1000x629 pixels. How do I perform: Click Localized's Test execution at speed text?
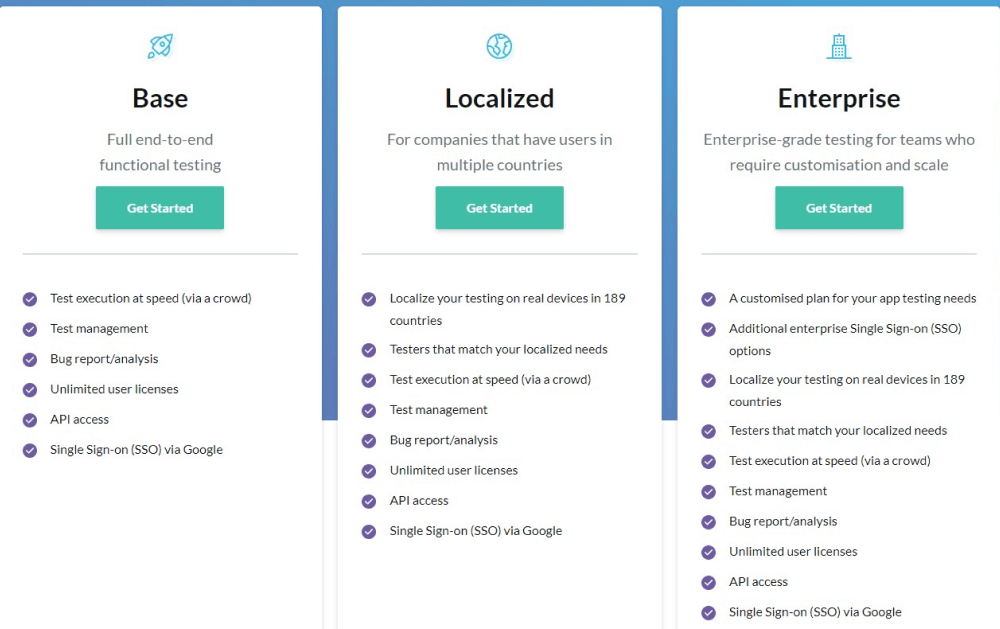point(490,380)
